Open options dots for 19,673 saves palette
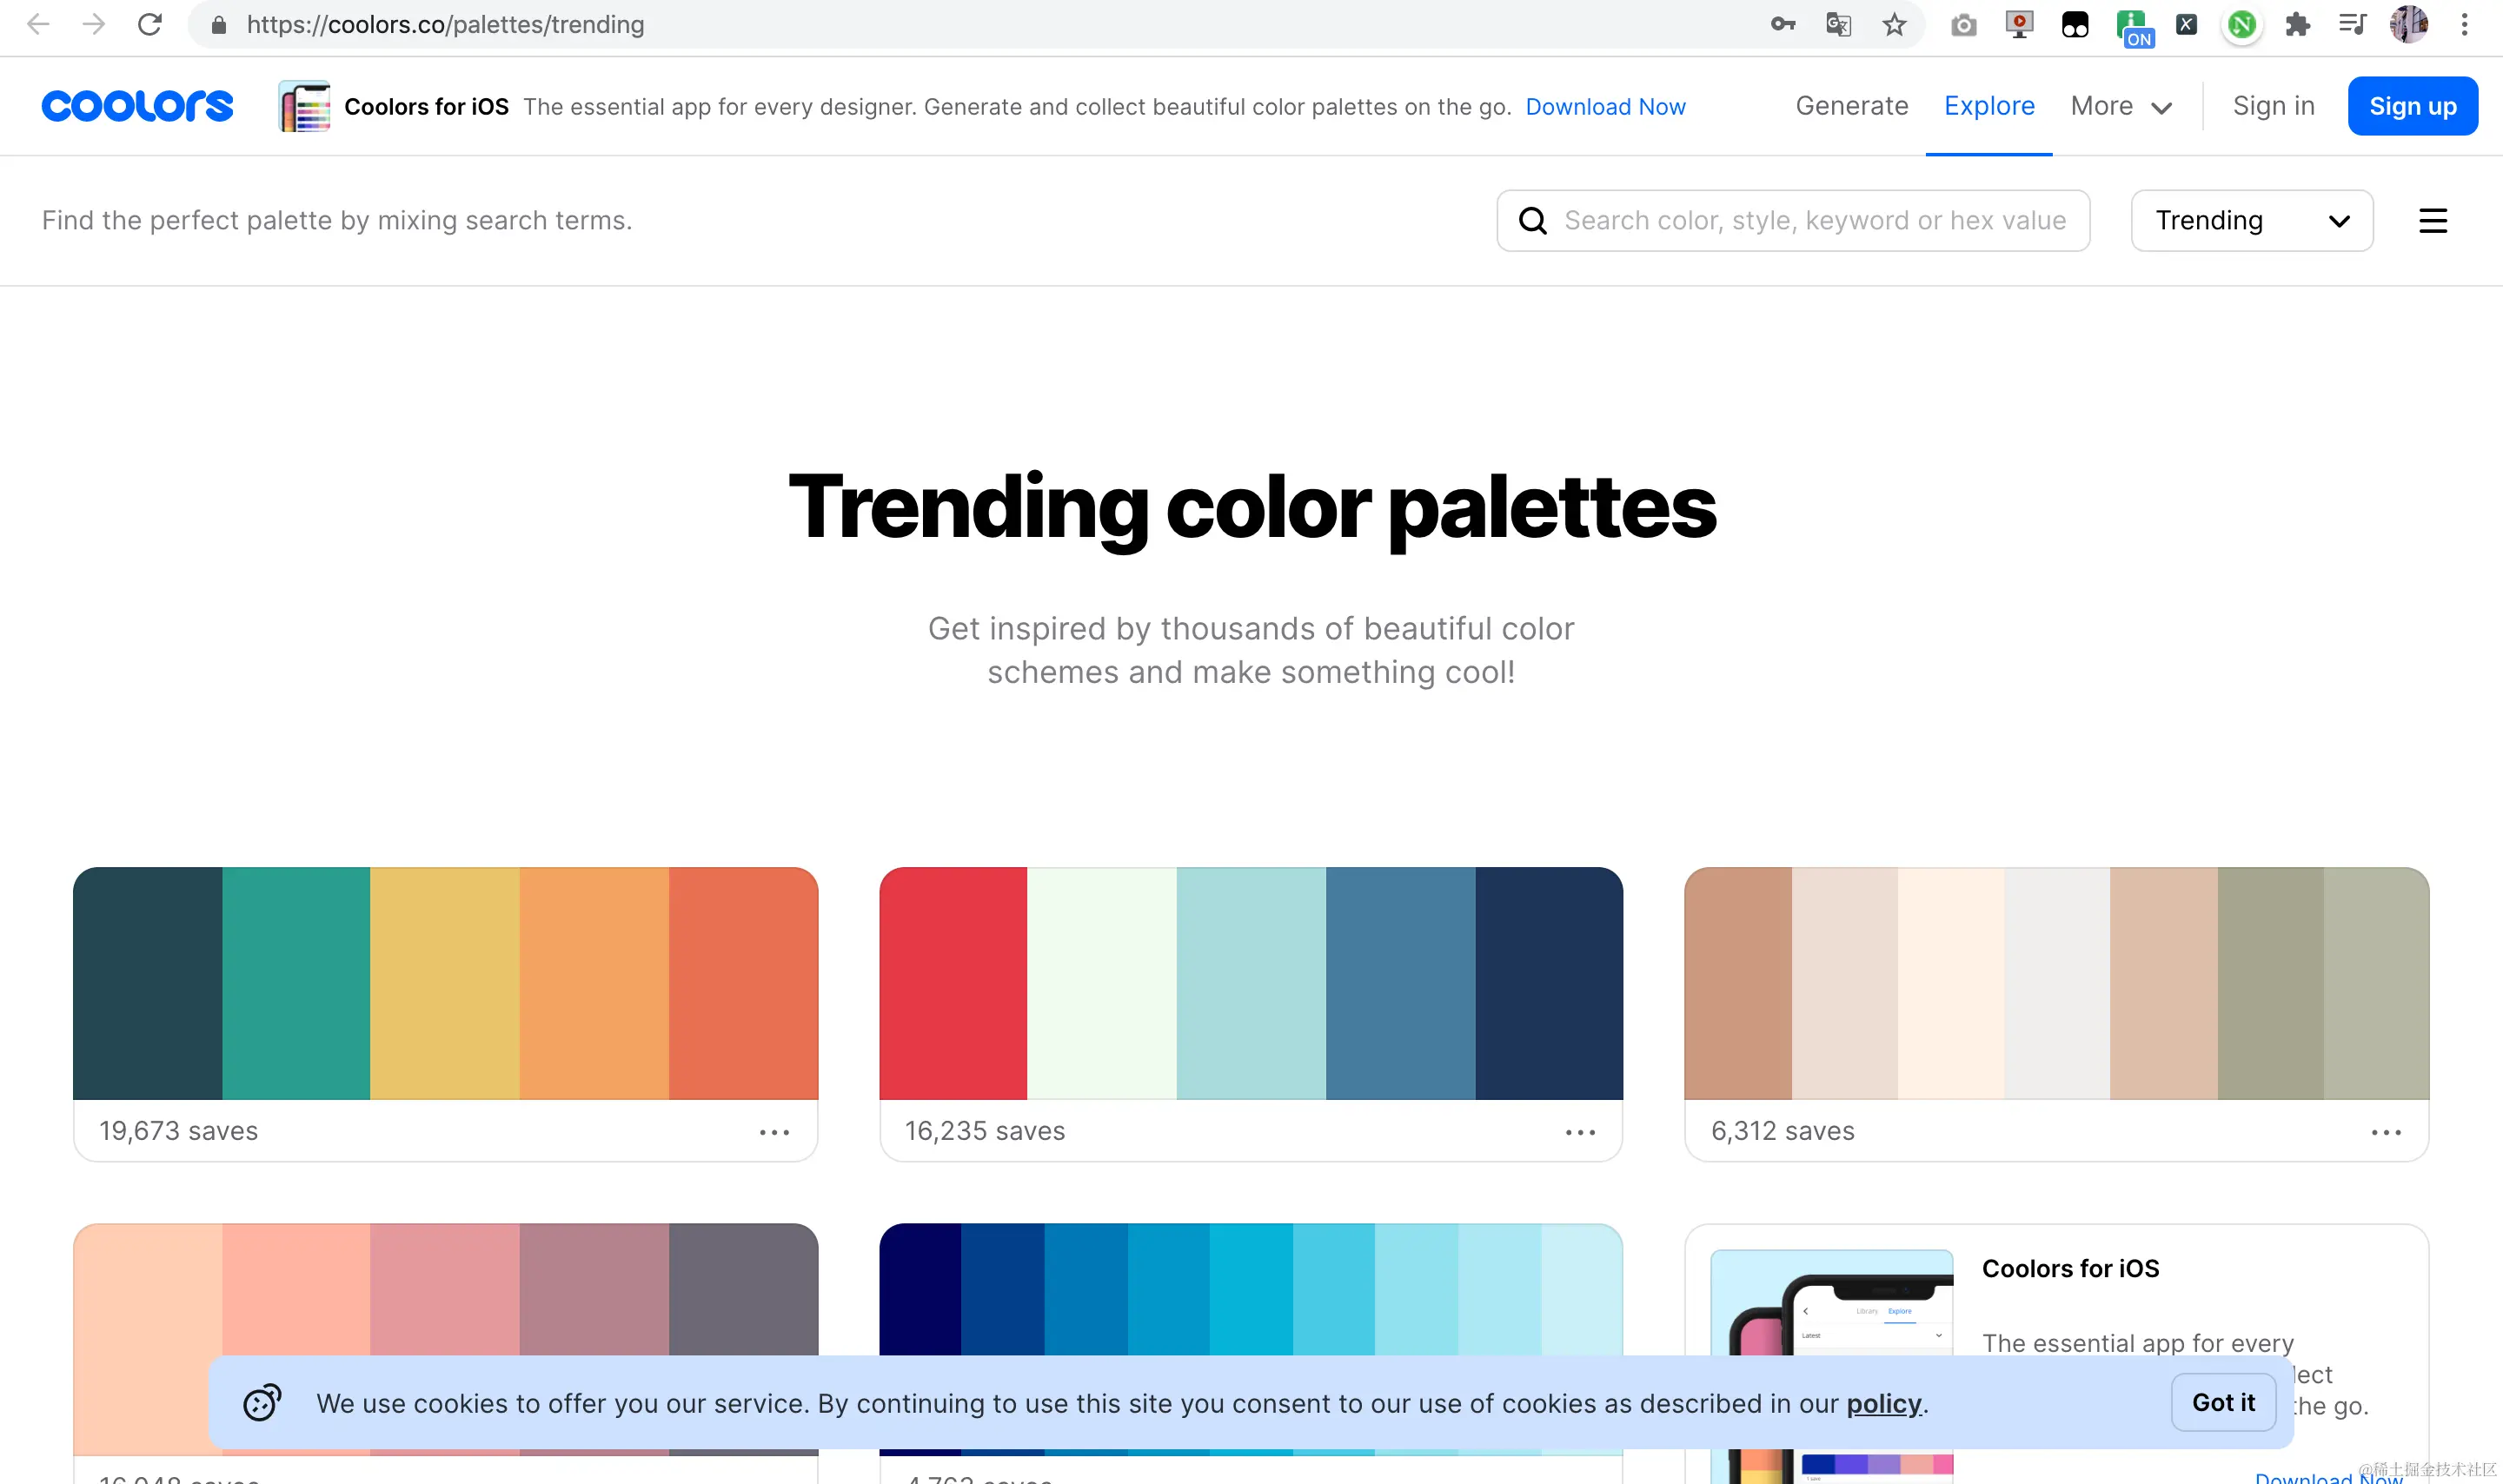 click(774, 1132)
